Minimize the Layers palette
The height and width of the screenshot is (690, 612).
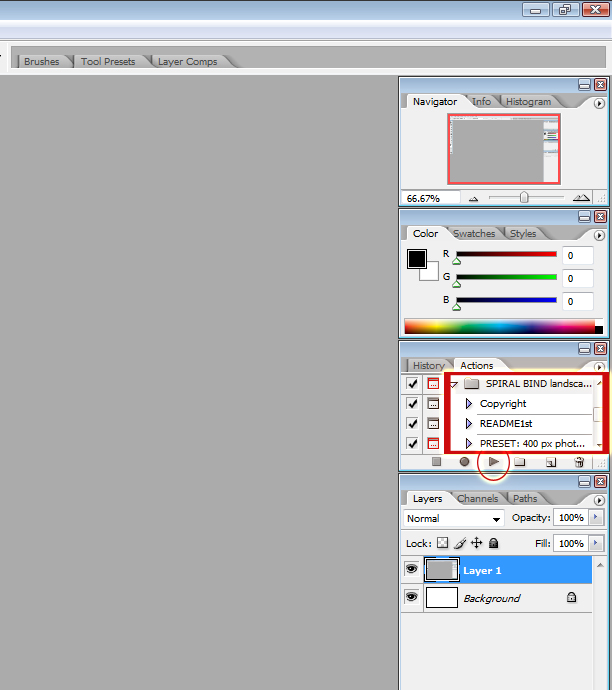point(584,481)
